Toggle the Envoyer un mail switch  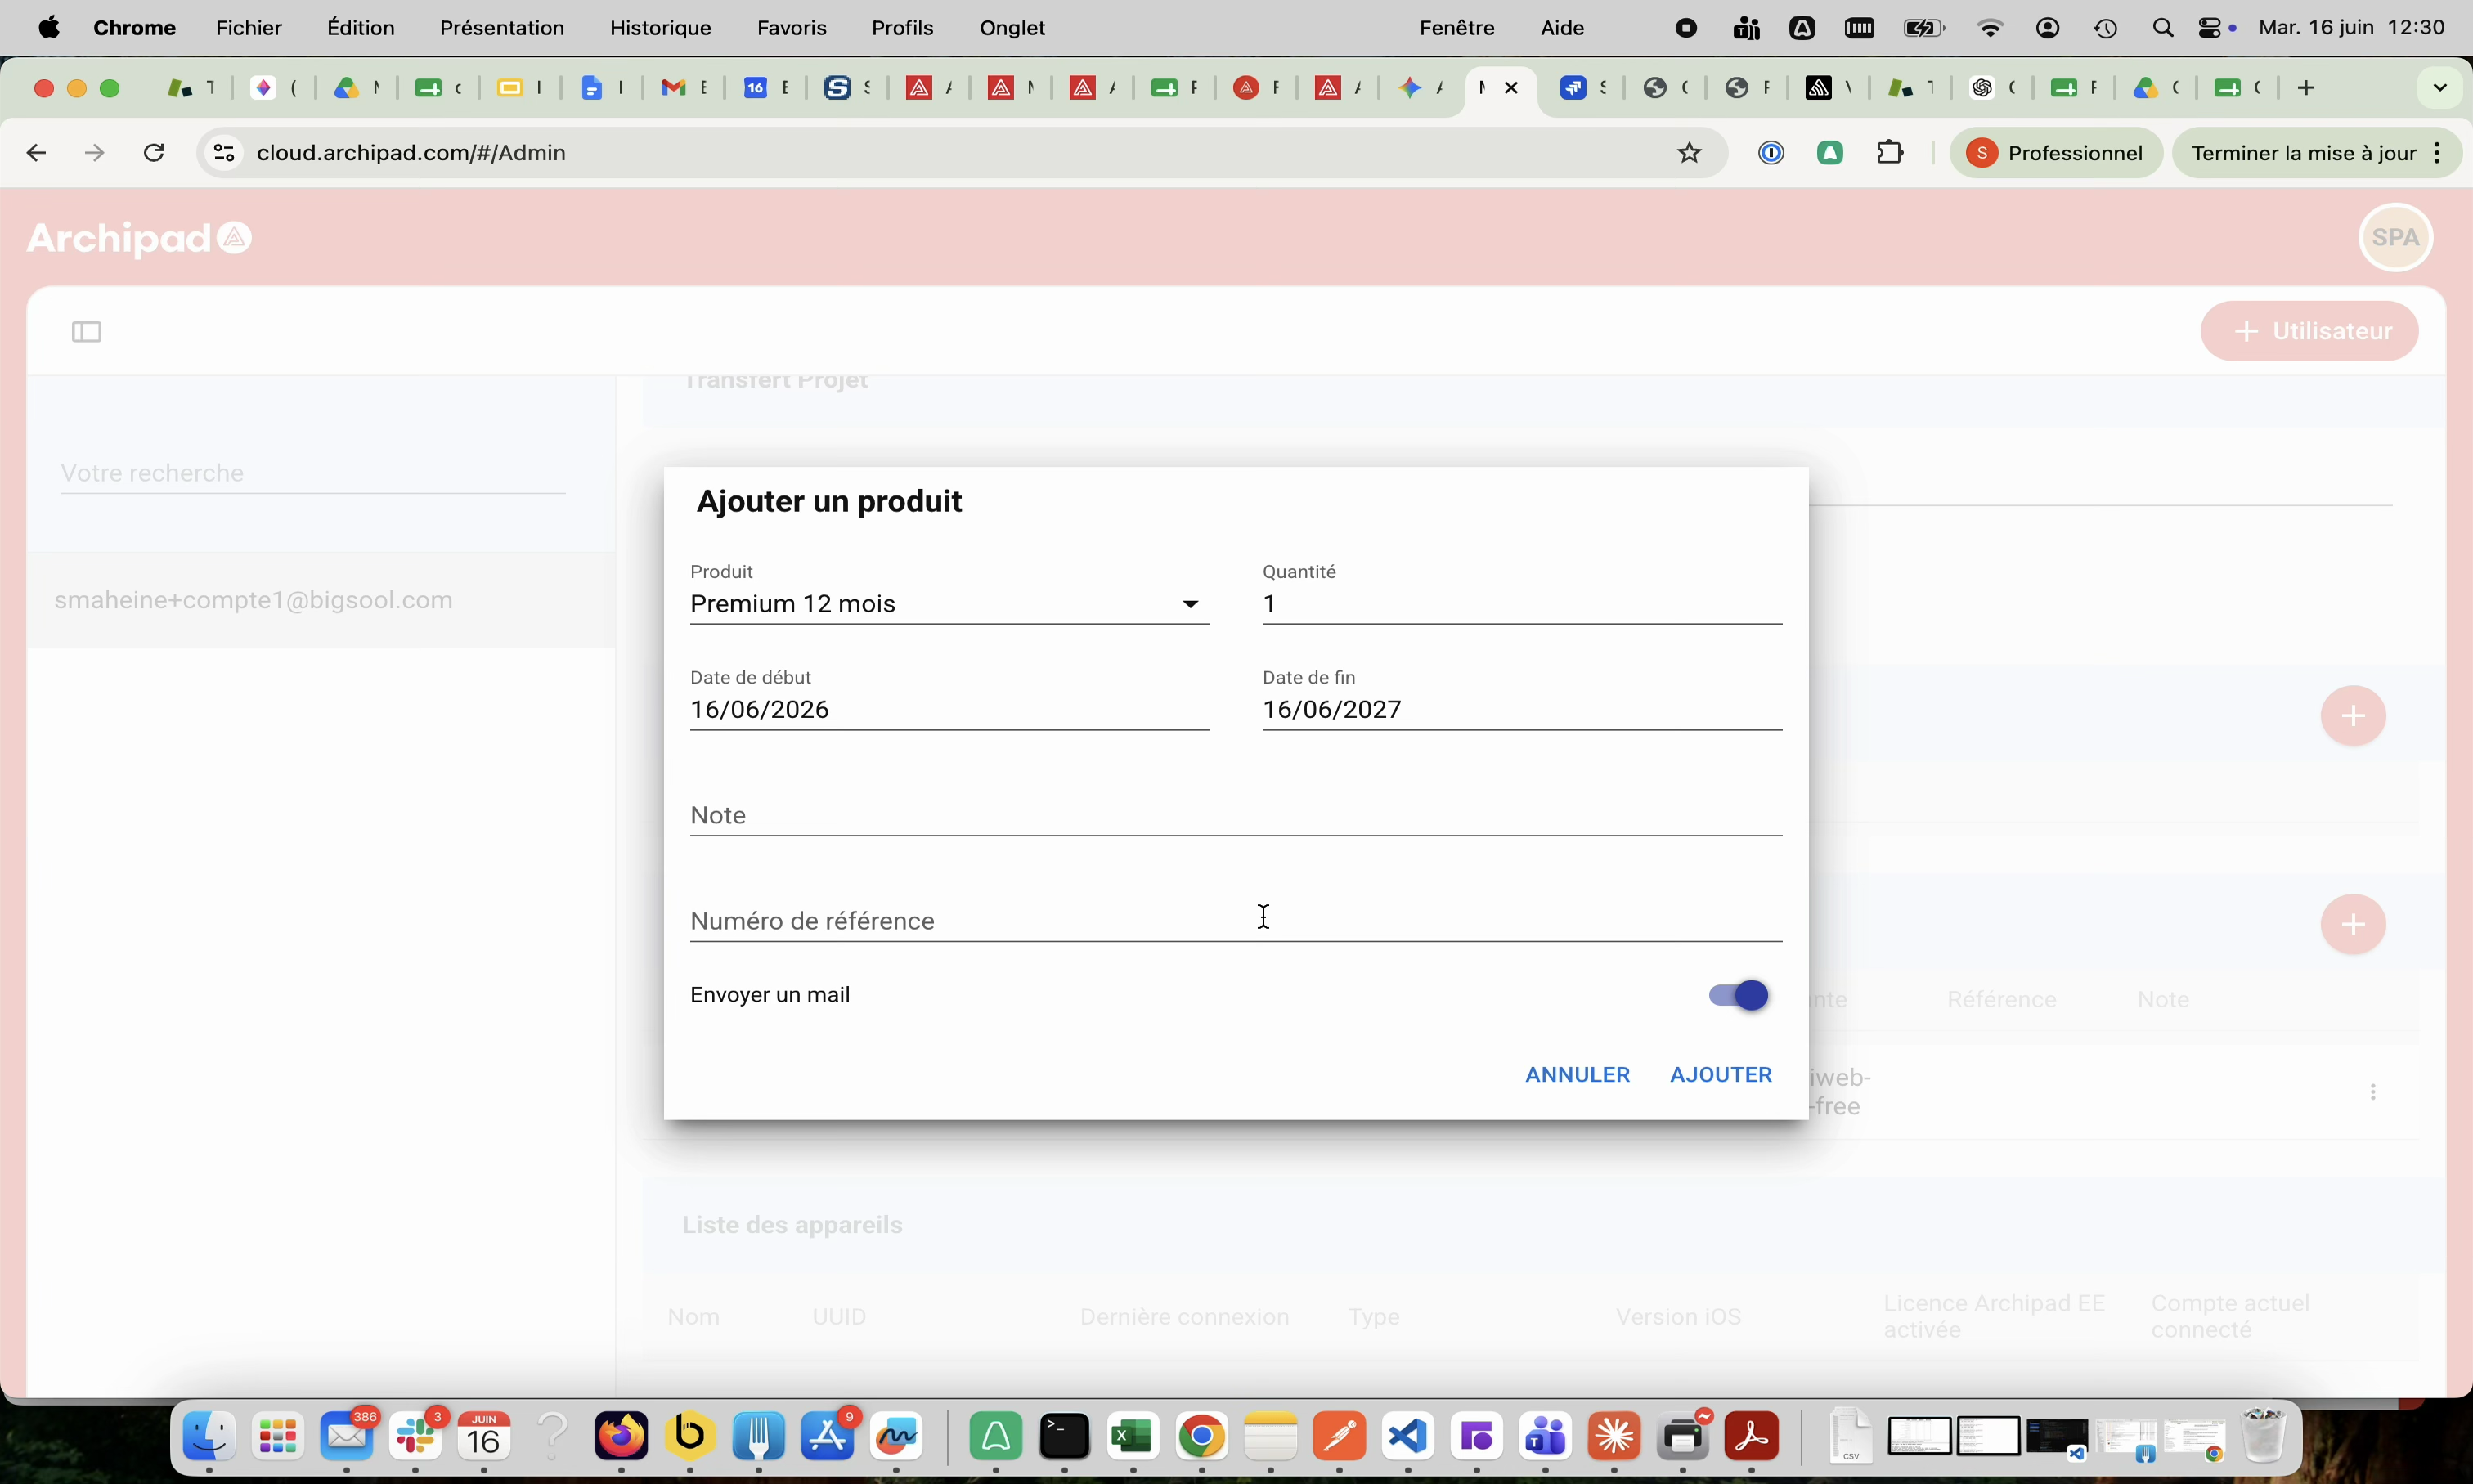1738,995
